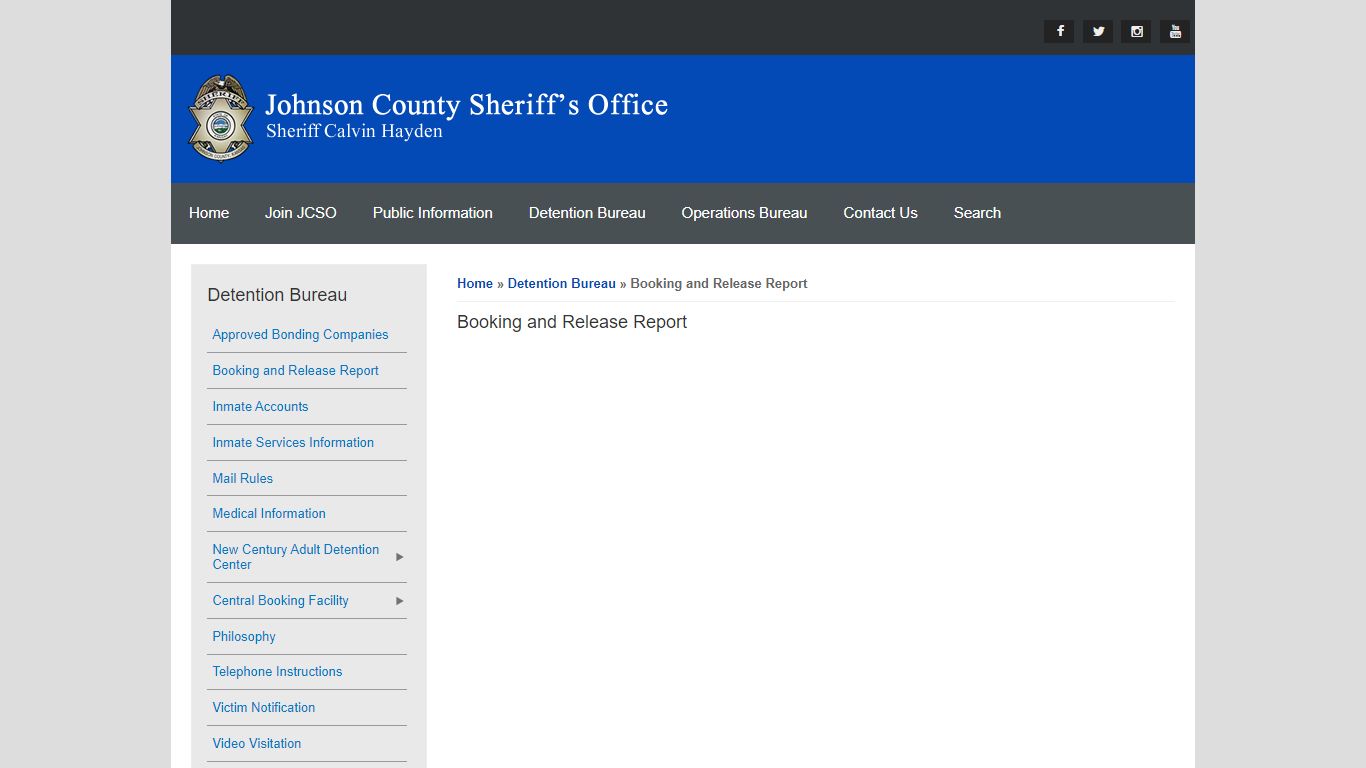Open the Philosophy sidebar link

coord(243,637)
